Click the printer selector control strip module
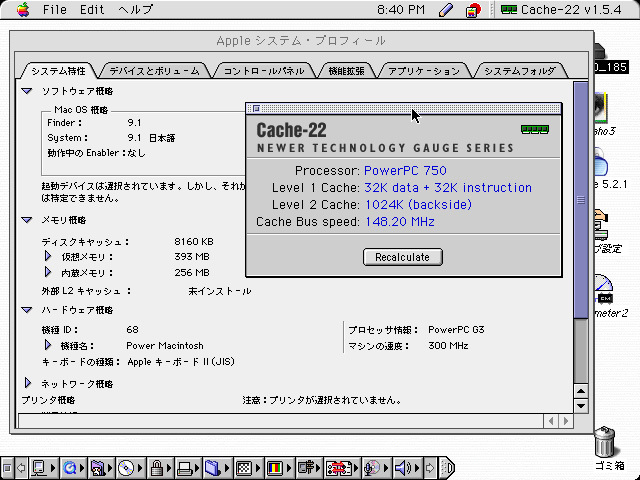This screenshot has width=640, height=480. (184, 467)
